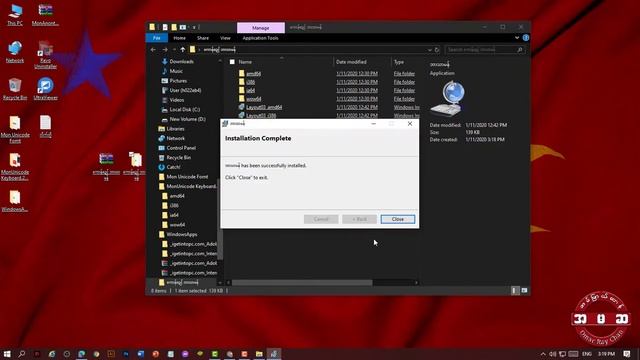This screenshot has width=640, height=360.
Task: Switch to Application Tools tab
Action: tap(260, 38)
